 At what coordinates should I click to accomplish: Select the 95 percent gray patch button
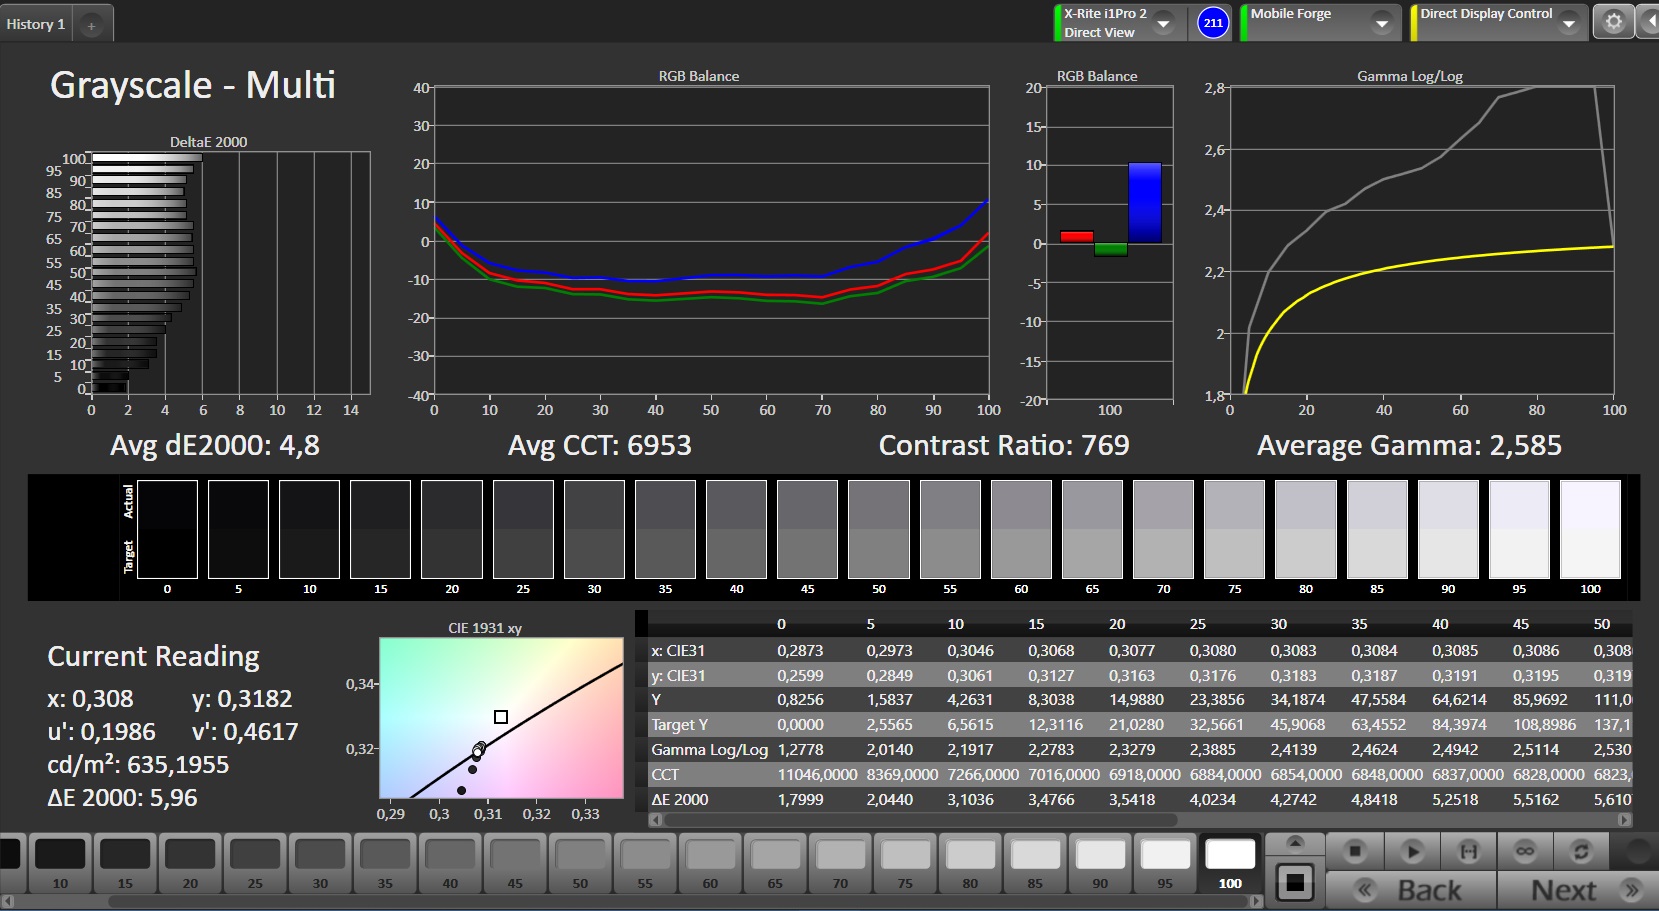(x=1165, y=863)
